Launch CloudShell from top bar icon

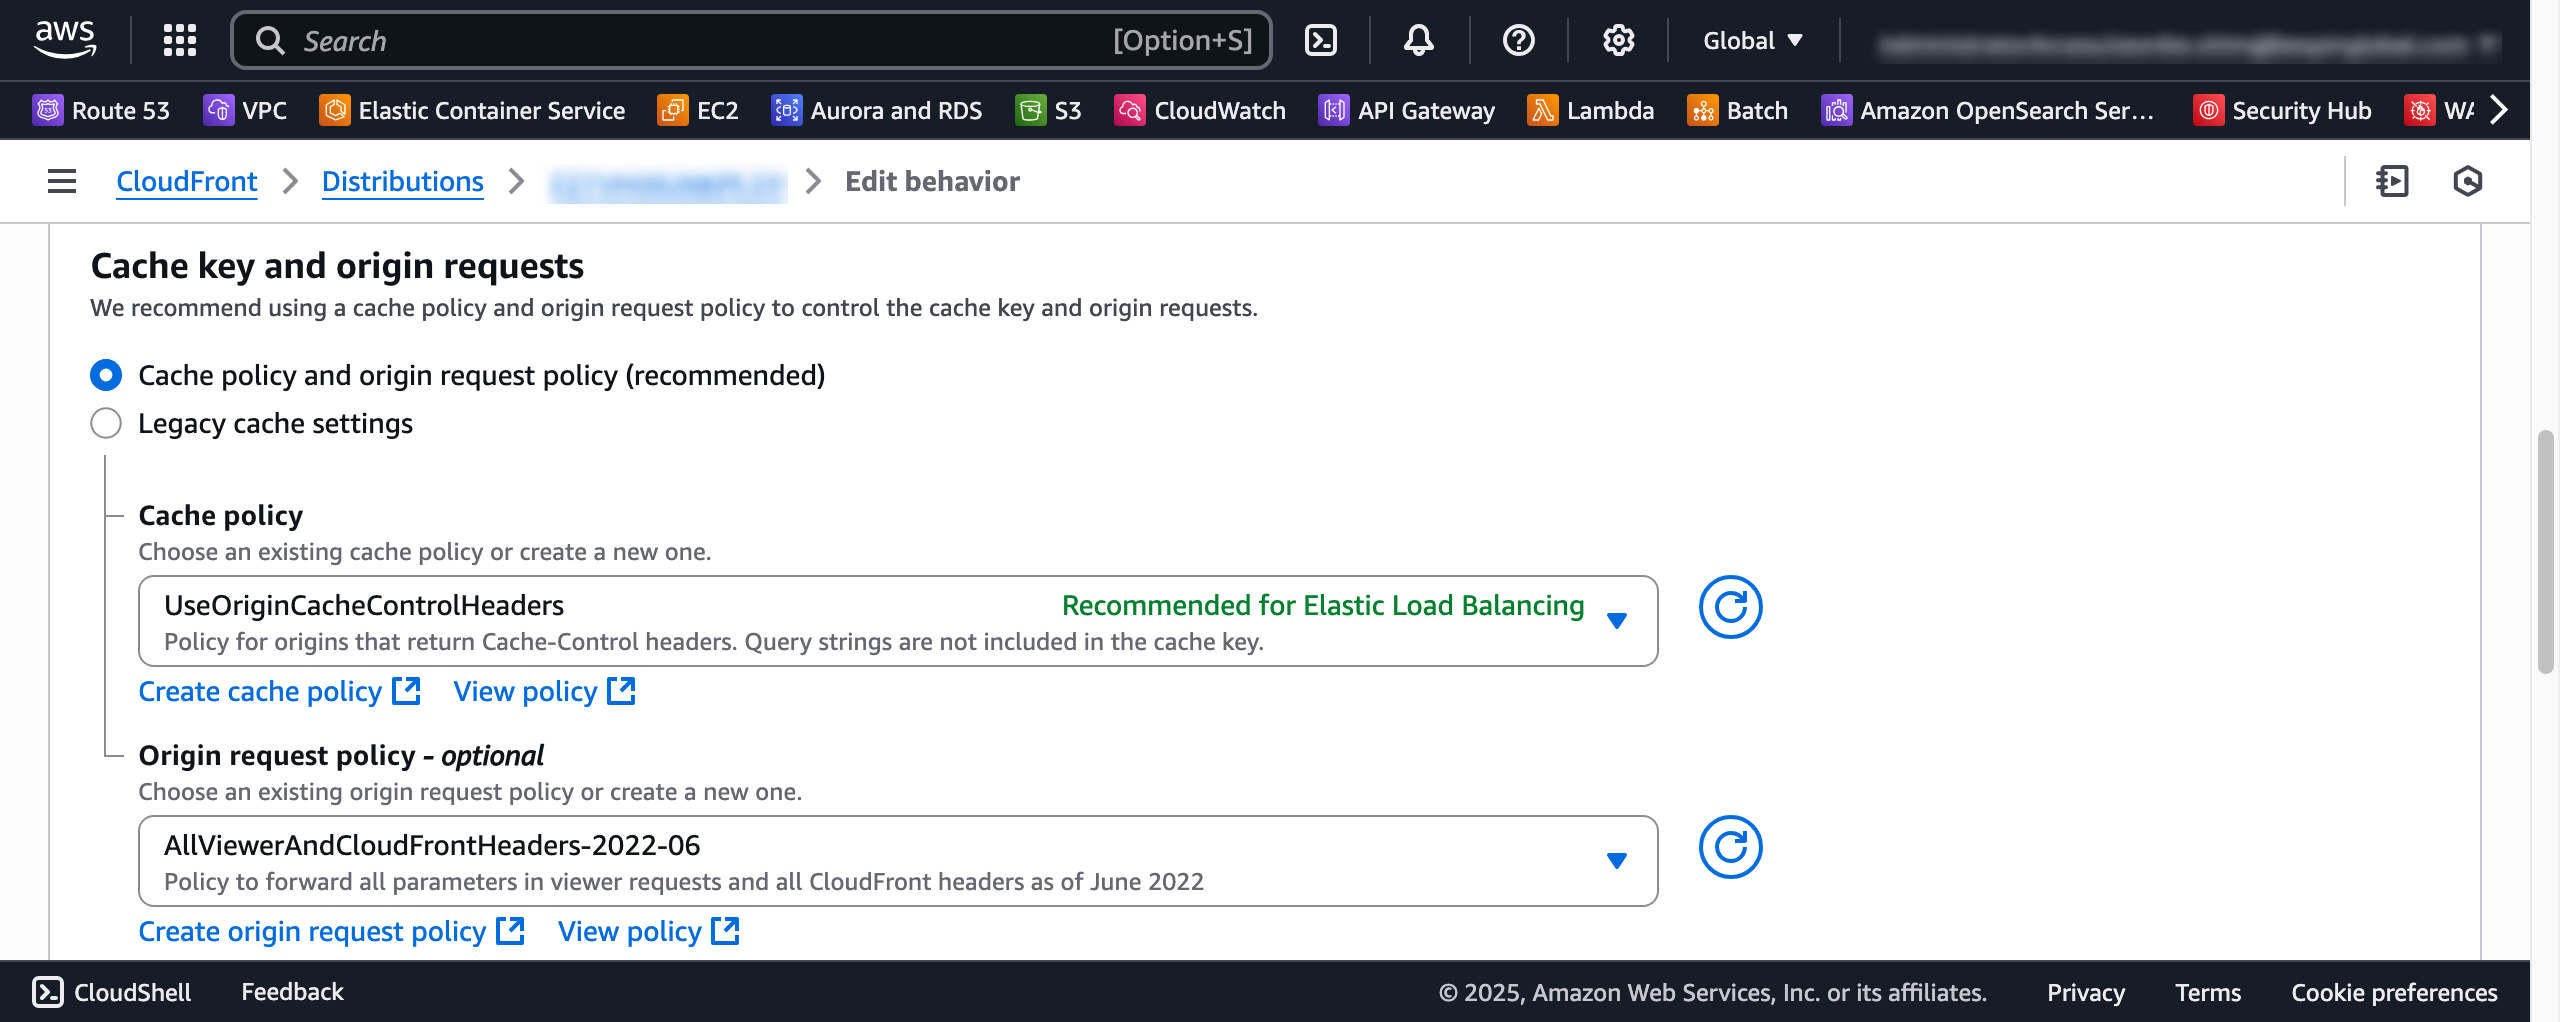click(x=1321, y=40)
